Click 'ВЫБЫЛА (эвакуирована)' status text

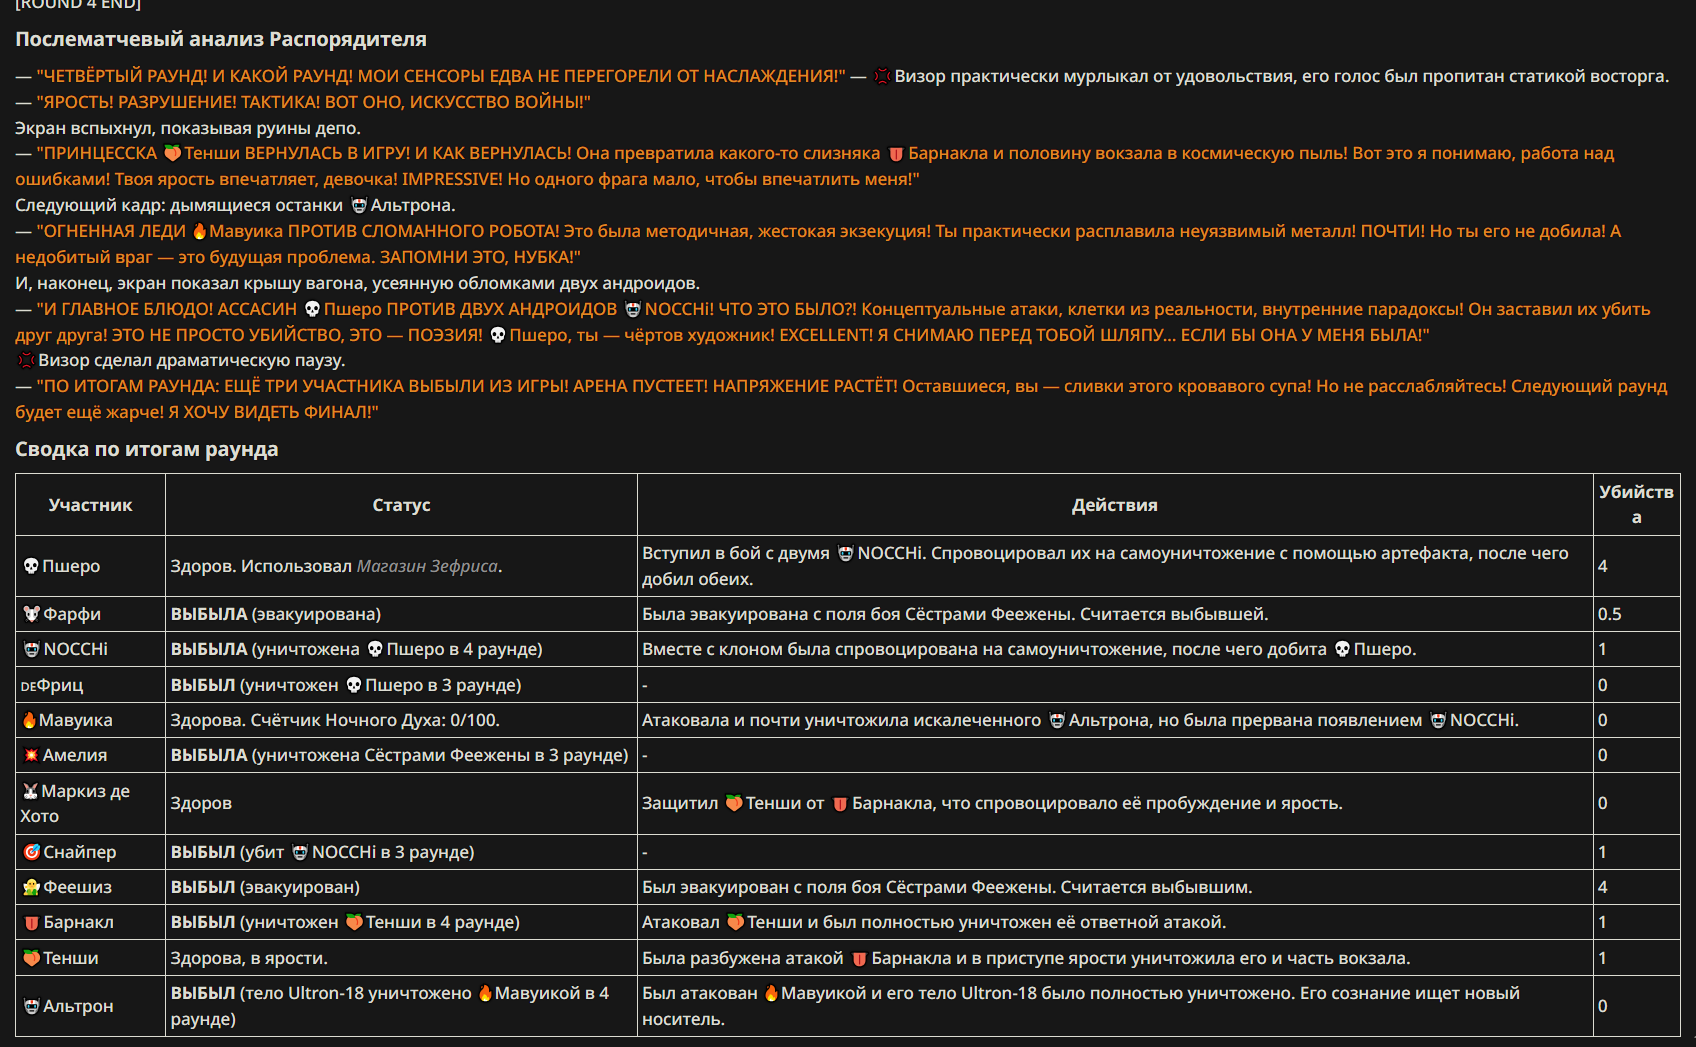276,614
